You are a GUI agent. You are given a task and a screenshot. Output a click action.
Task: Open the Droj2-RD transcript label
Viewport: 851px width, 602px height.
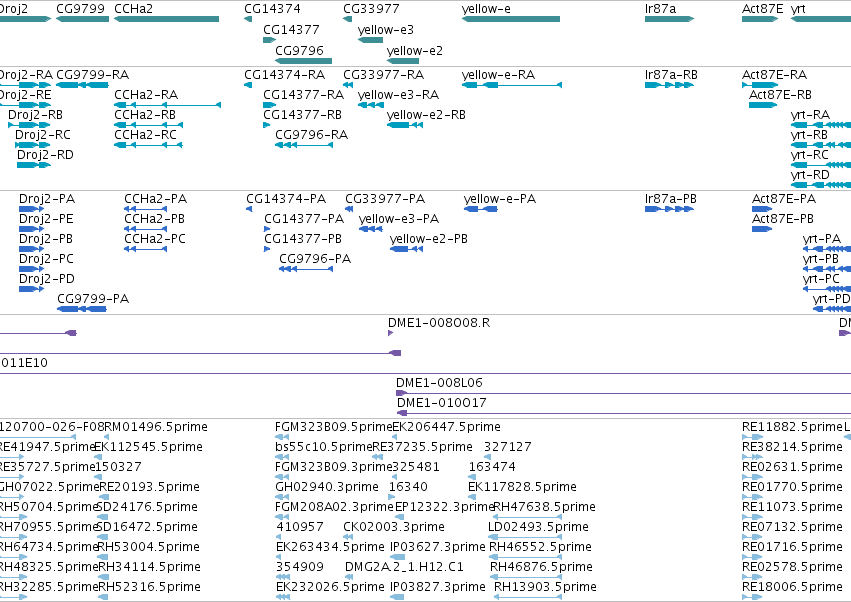(45, 155)
